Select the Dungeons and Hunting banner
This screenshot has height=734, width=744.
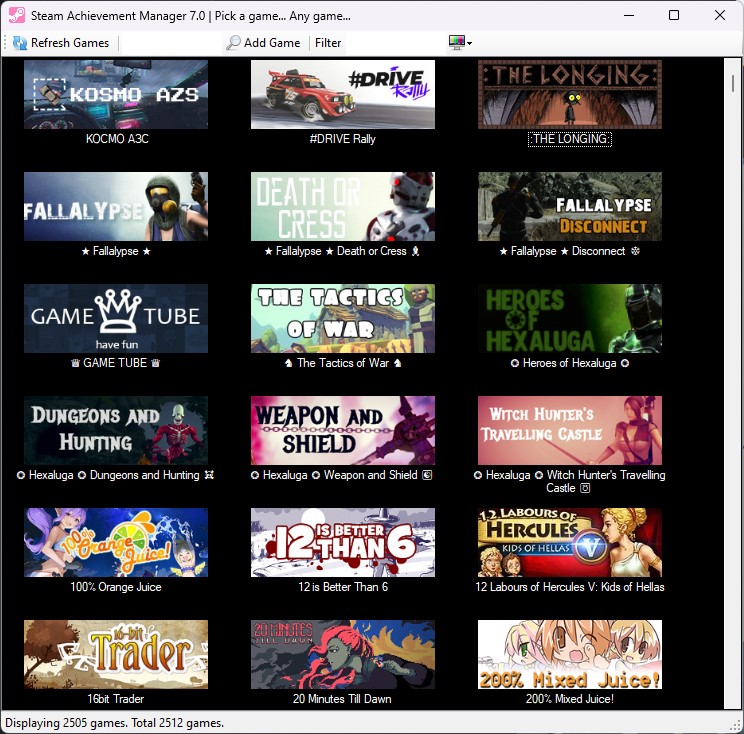(116, 430)
